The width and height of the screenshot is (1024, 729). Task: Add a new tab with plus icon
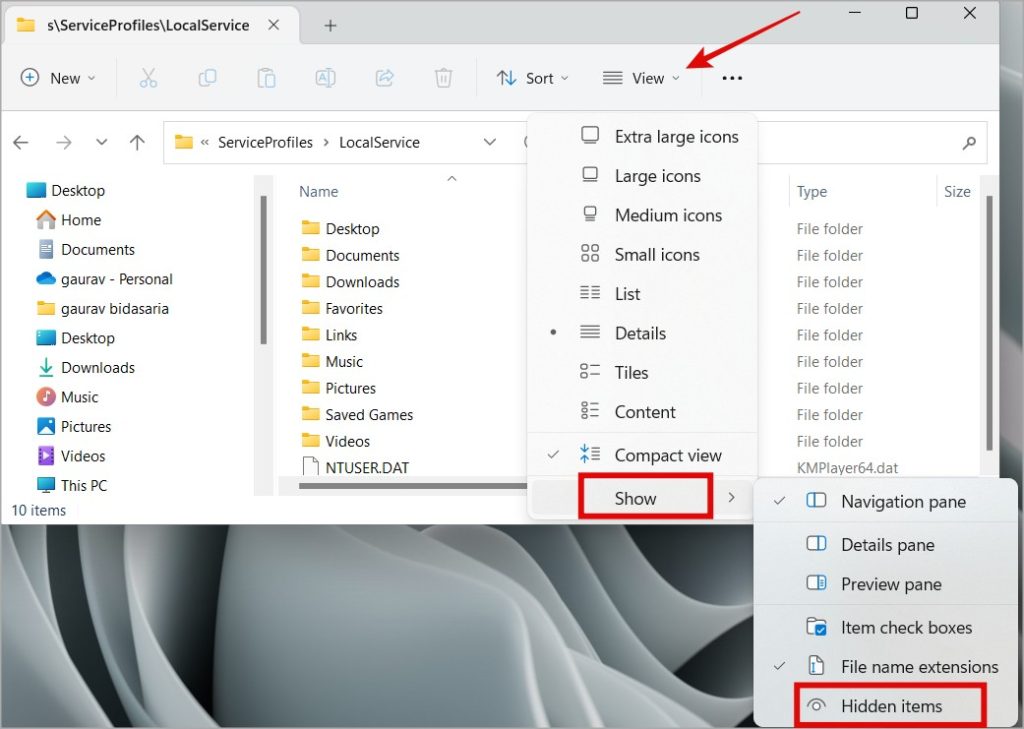330,25
